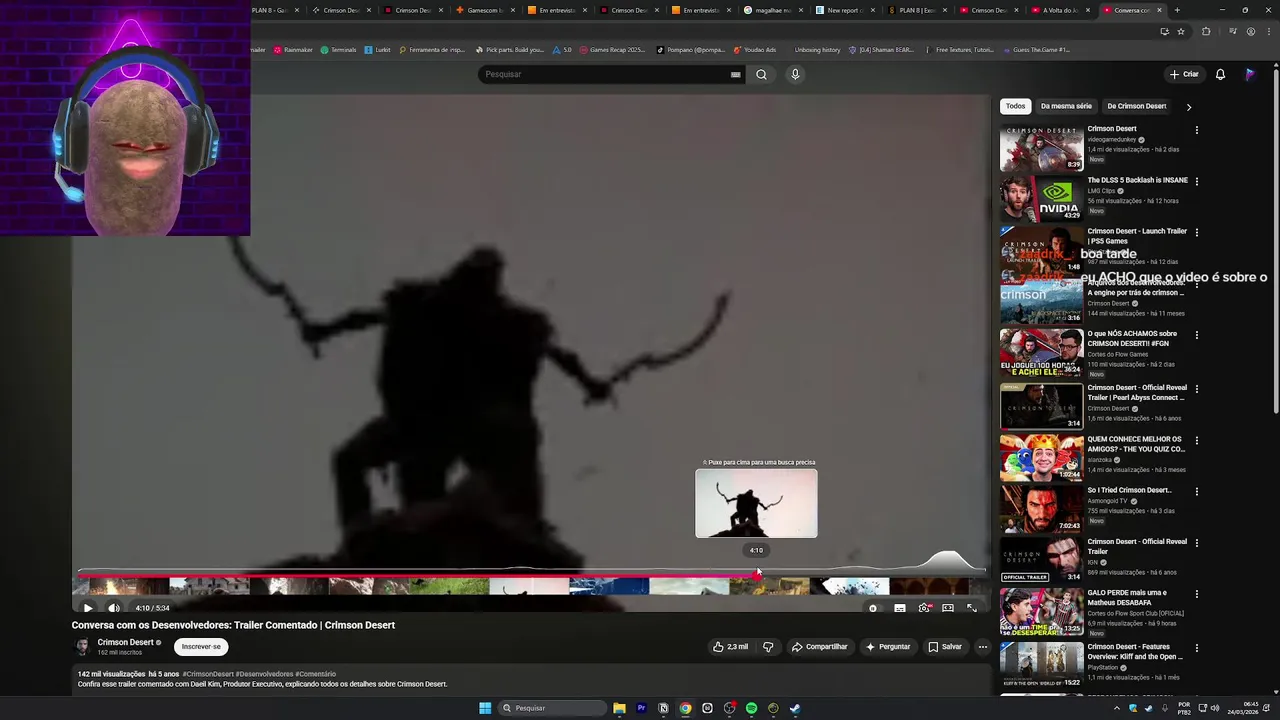Click the Perguntar button

click(888, 647)
